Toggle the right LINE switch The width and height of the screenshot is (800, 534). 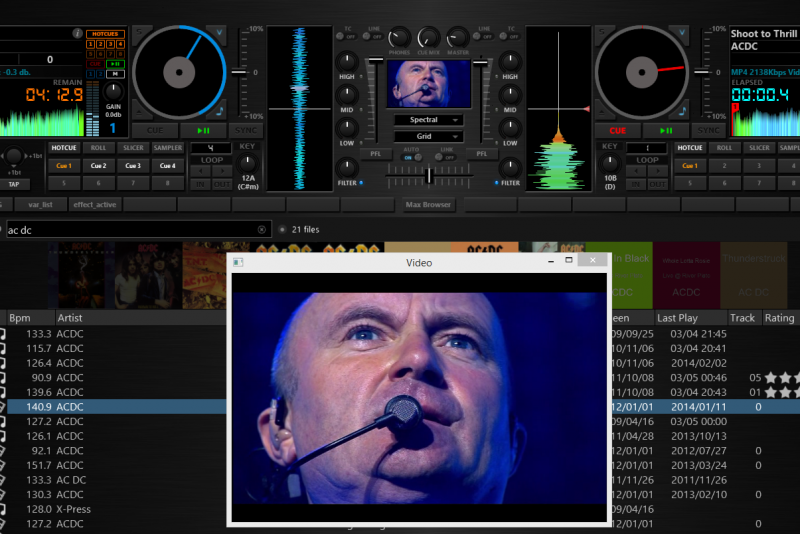pos(482,36)
